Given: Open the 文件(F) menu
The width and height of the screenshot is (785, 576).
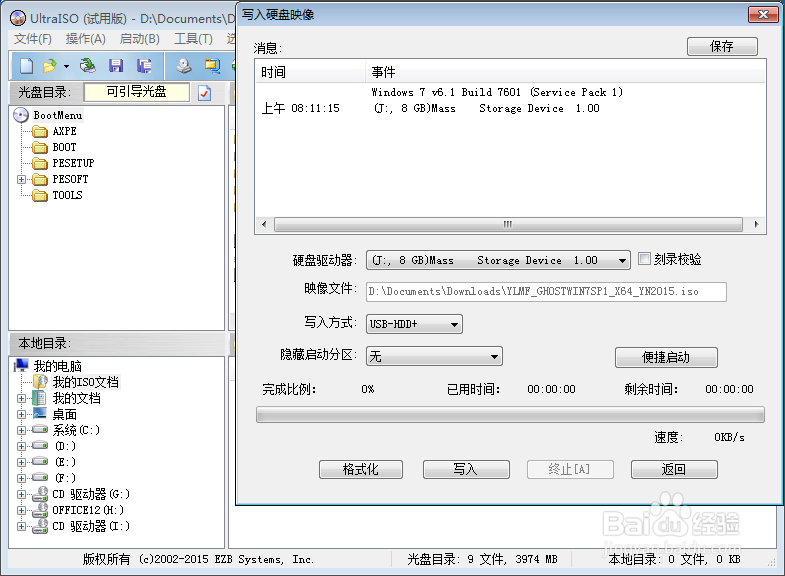Looking at the screenshot, I should click(x=33, y=39).
